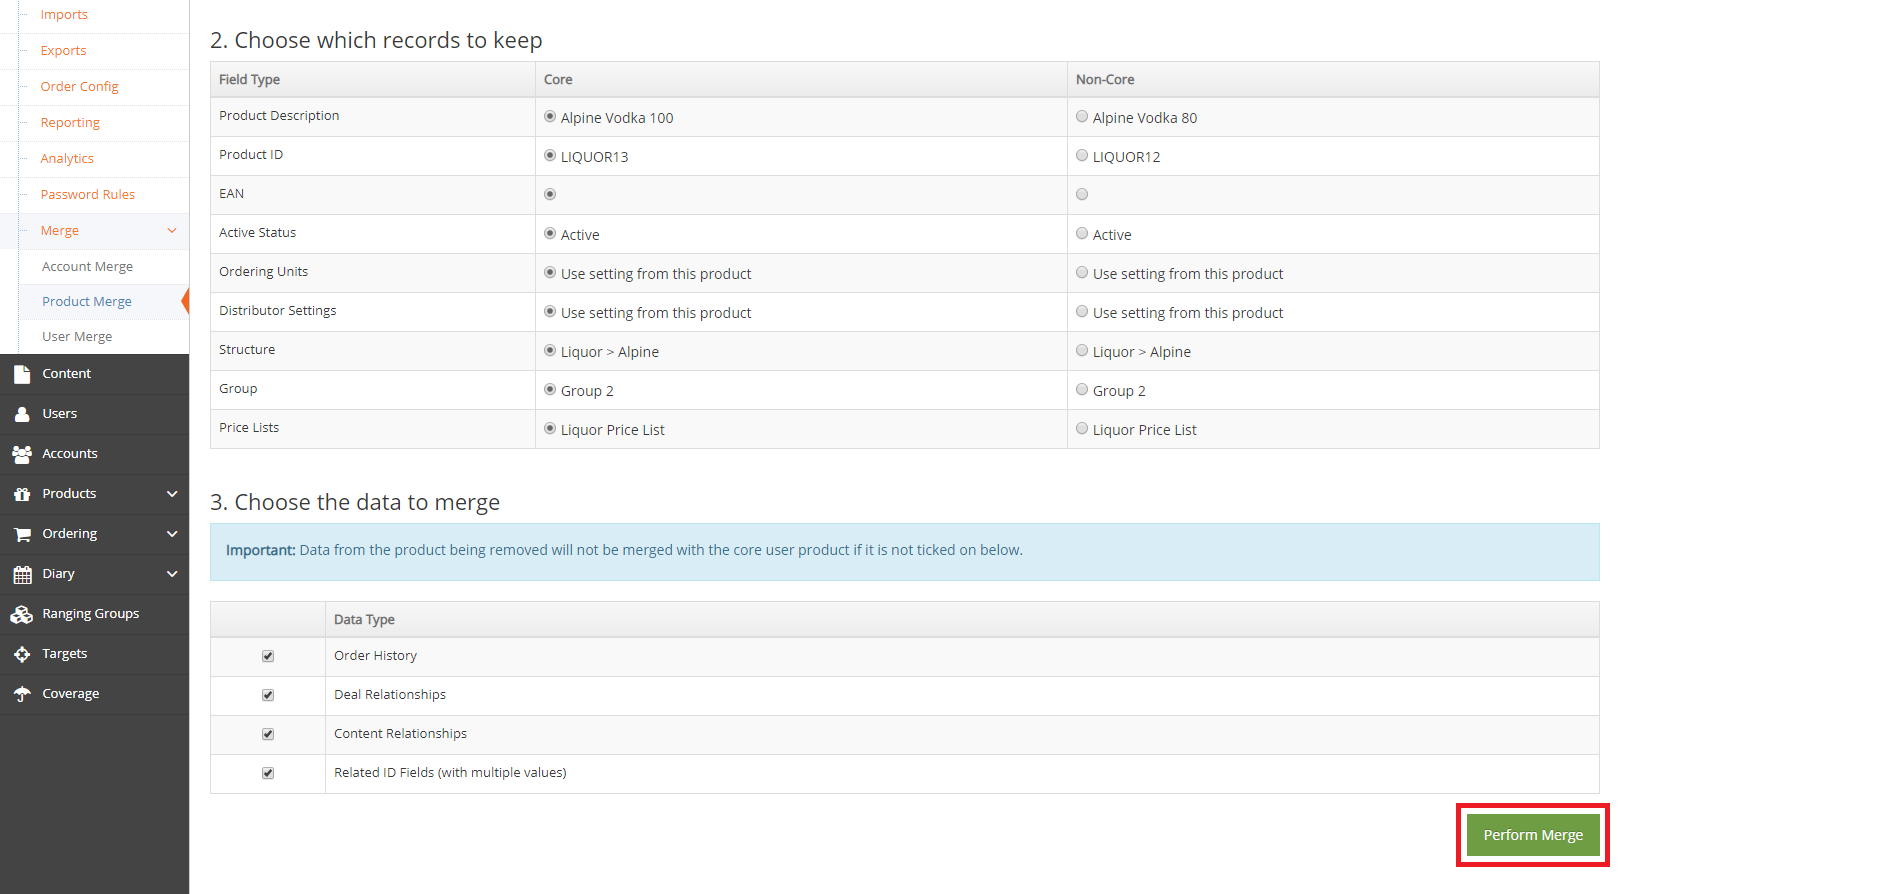
Task: Click the Diary calendar icon
Action: [x=22, y=574]
